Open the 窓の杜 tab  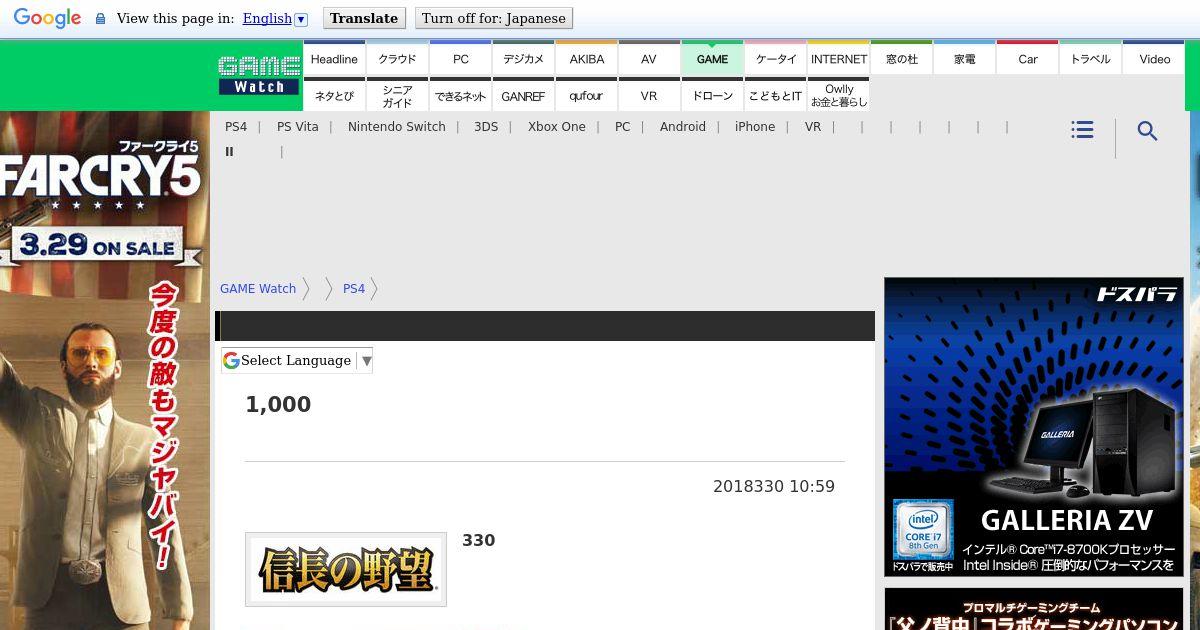point(902,59)
